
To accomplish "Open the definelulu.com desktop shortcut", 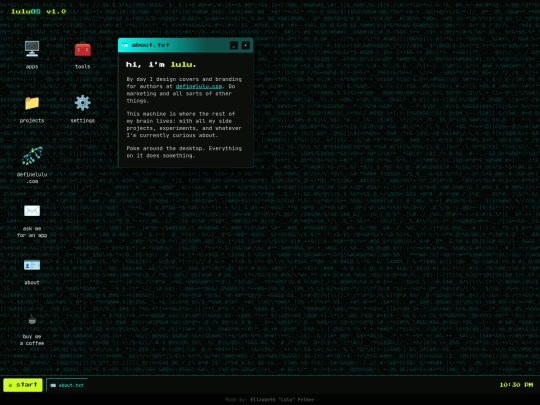I will coord(32,156).
